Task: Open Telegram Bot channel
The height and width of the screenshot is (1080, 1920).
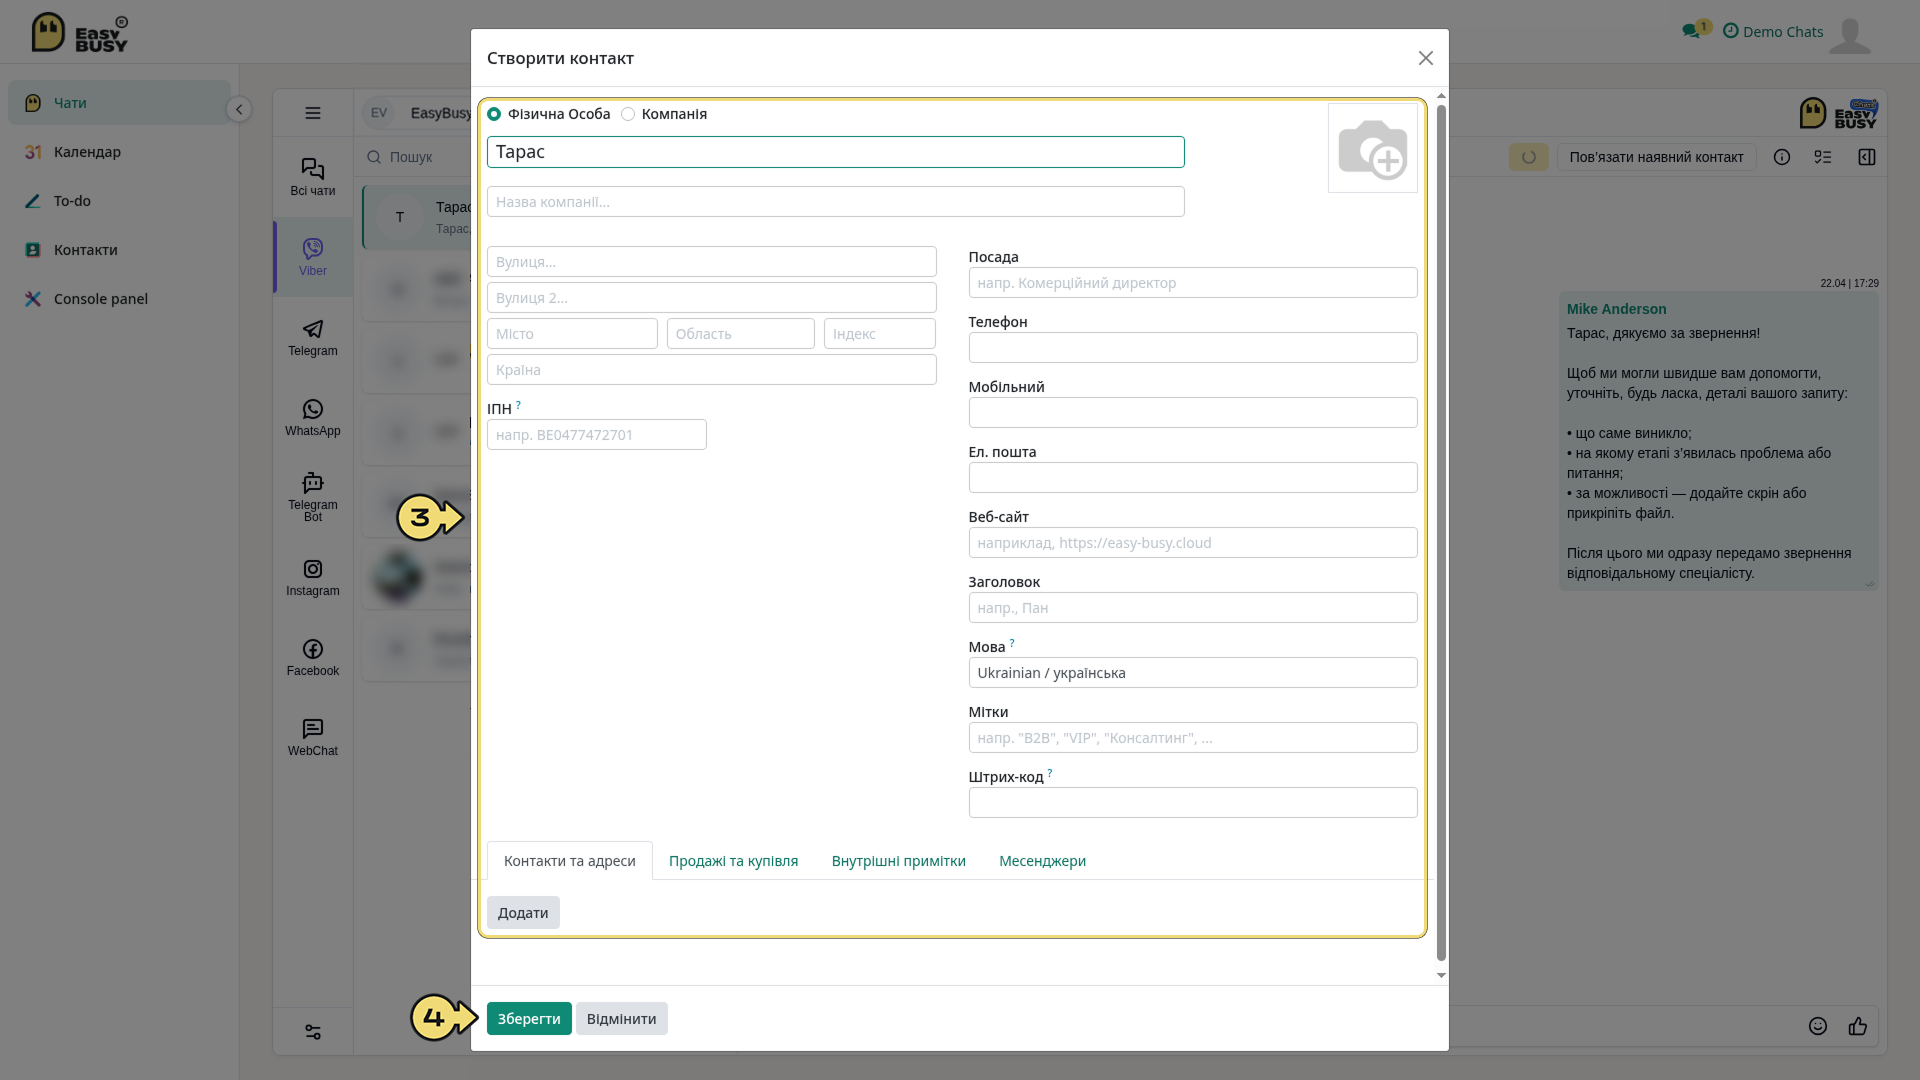Action: pyautogui.click(x=313, y=497)
